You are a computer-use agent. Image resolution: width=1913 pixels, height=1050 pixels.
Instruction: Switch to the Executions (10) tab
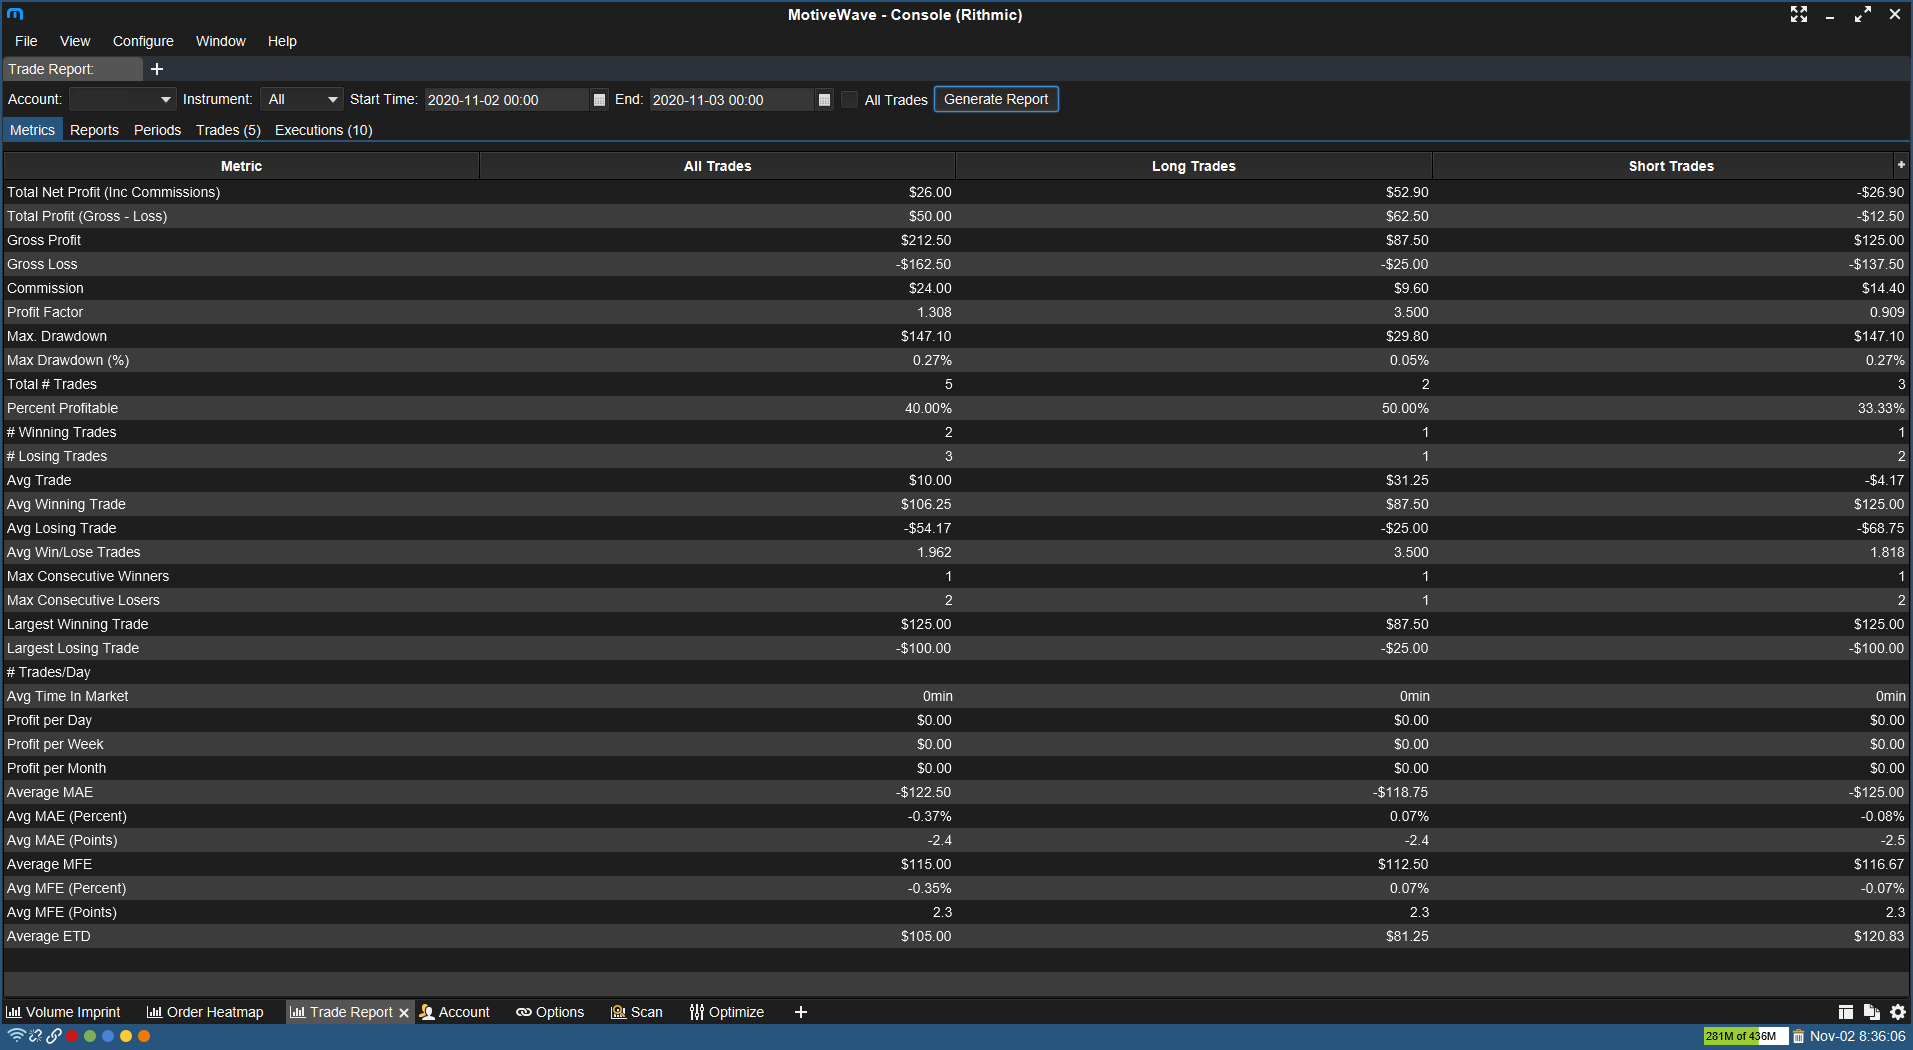pos(323,130)
